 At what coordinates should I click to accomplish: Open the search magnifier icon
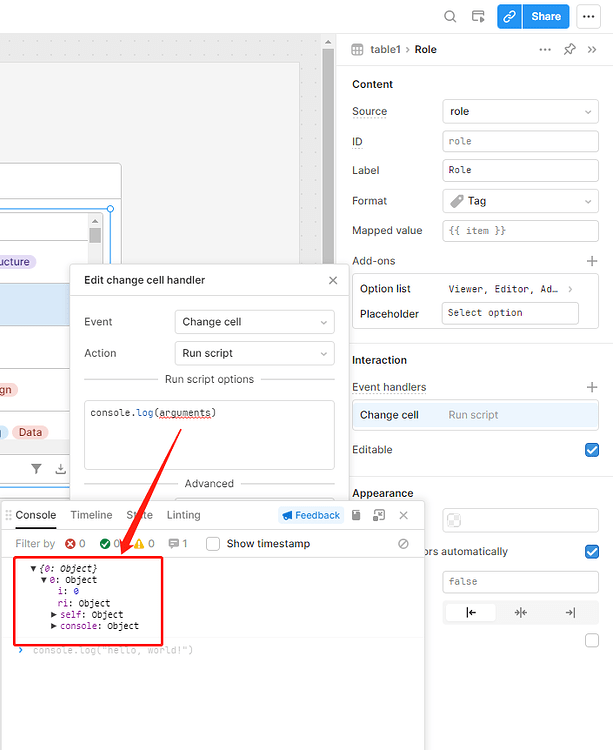pyautogui.click(x=450, y=17)
